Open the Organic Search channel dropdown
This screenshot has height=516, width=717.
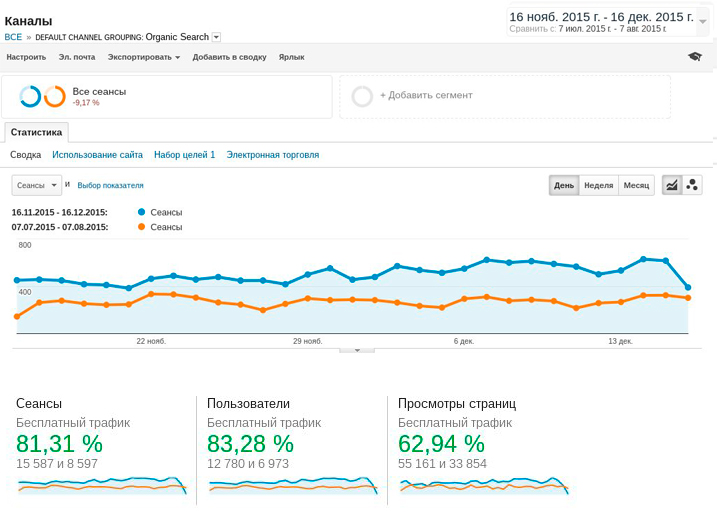[216, 37]
